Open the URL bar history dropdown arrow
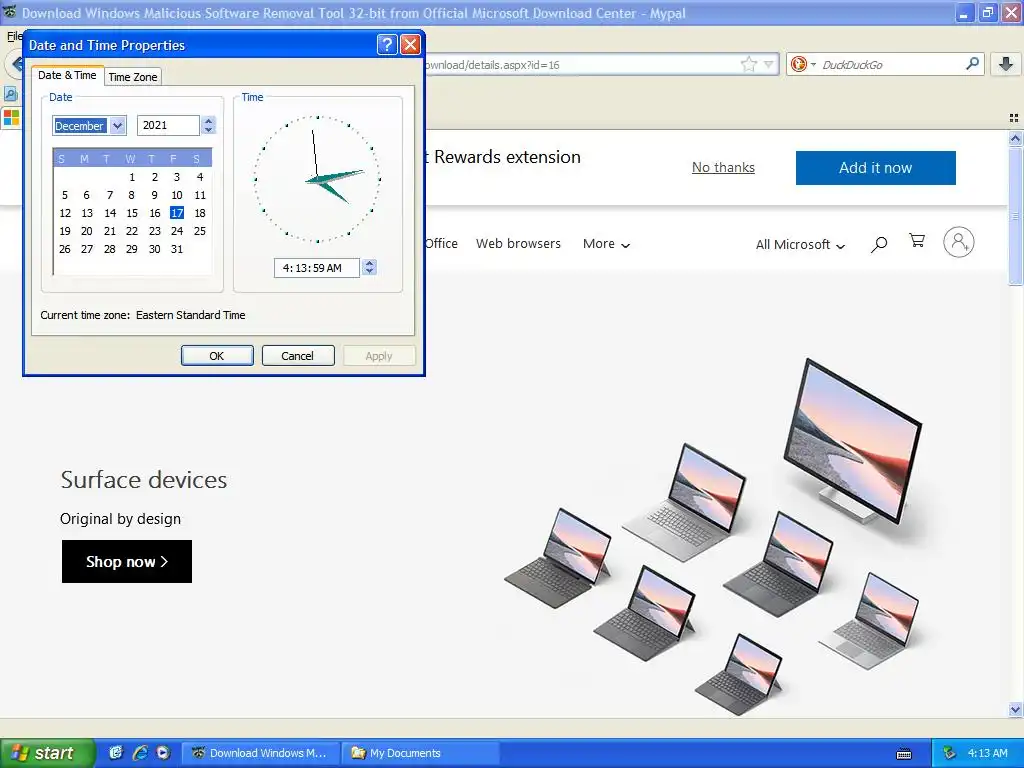The width and height of the screenshot is (1024, 768). click(769, 64)
